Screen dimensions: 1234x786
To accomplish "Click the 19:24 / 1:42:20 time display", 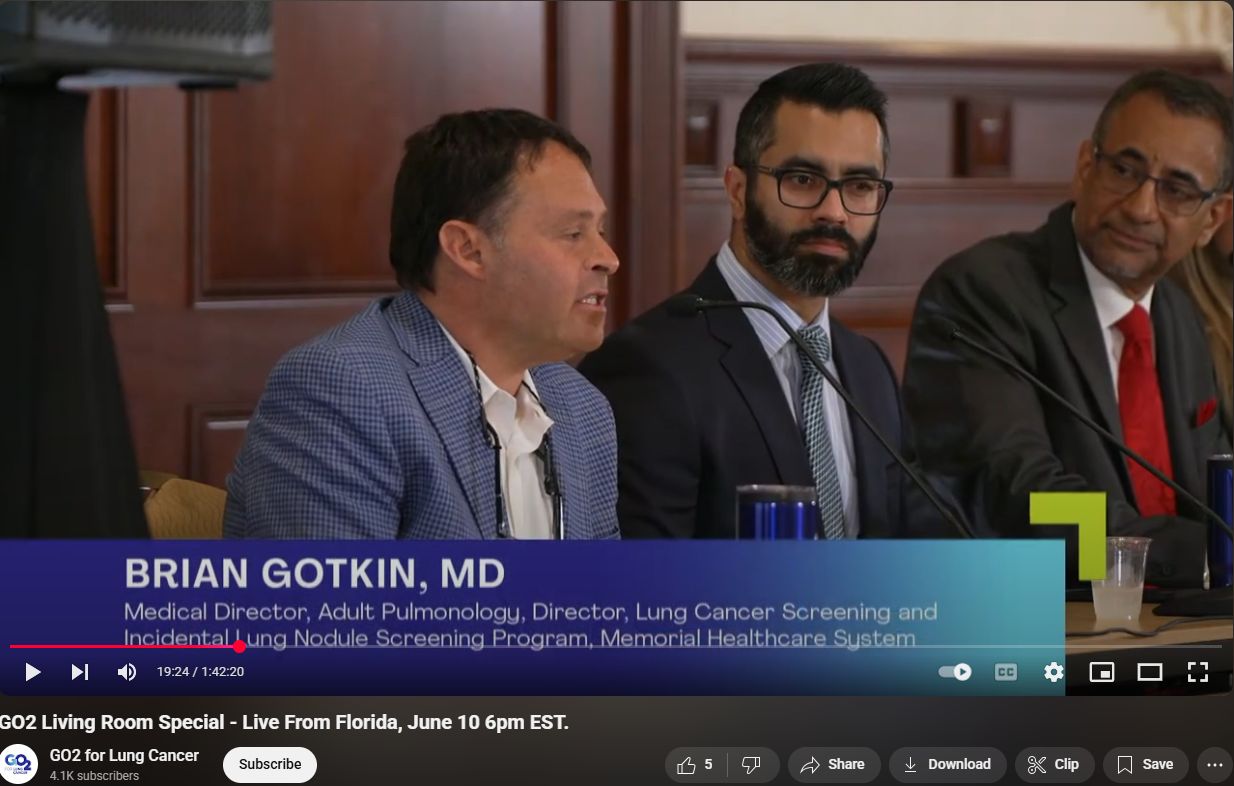I will 200,672.
